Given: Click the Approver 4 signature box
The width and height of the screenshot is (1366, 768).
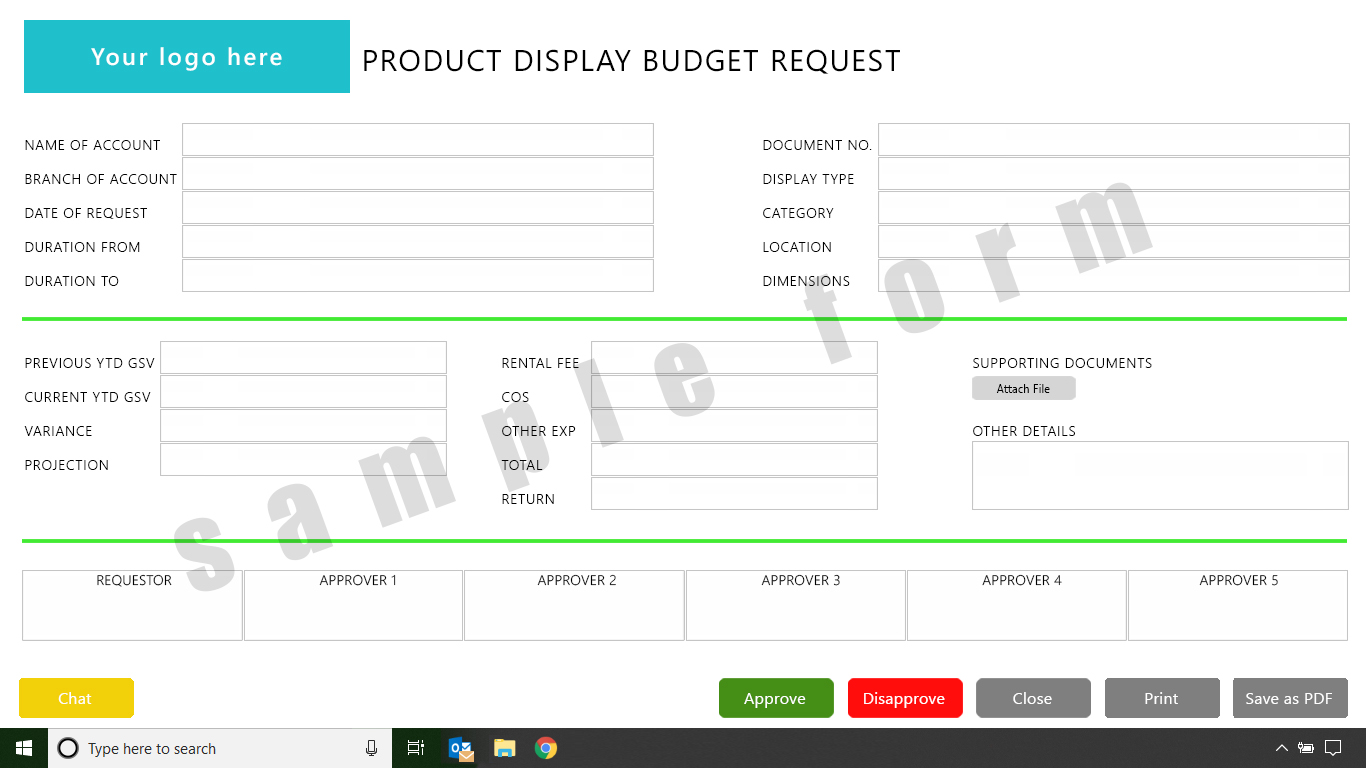Looking at the screenshot, I should coord(1017,605).
